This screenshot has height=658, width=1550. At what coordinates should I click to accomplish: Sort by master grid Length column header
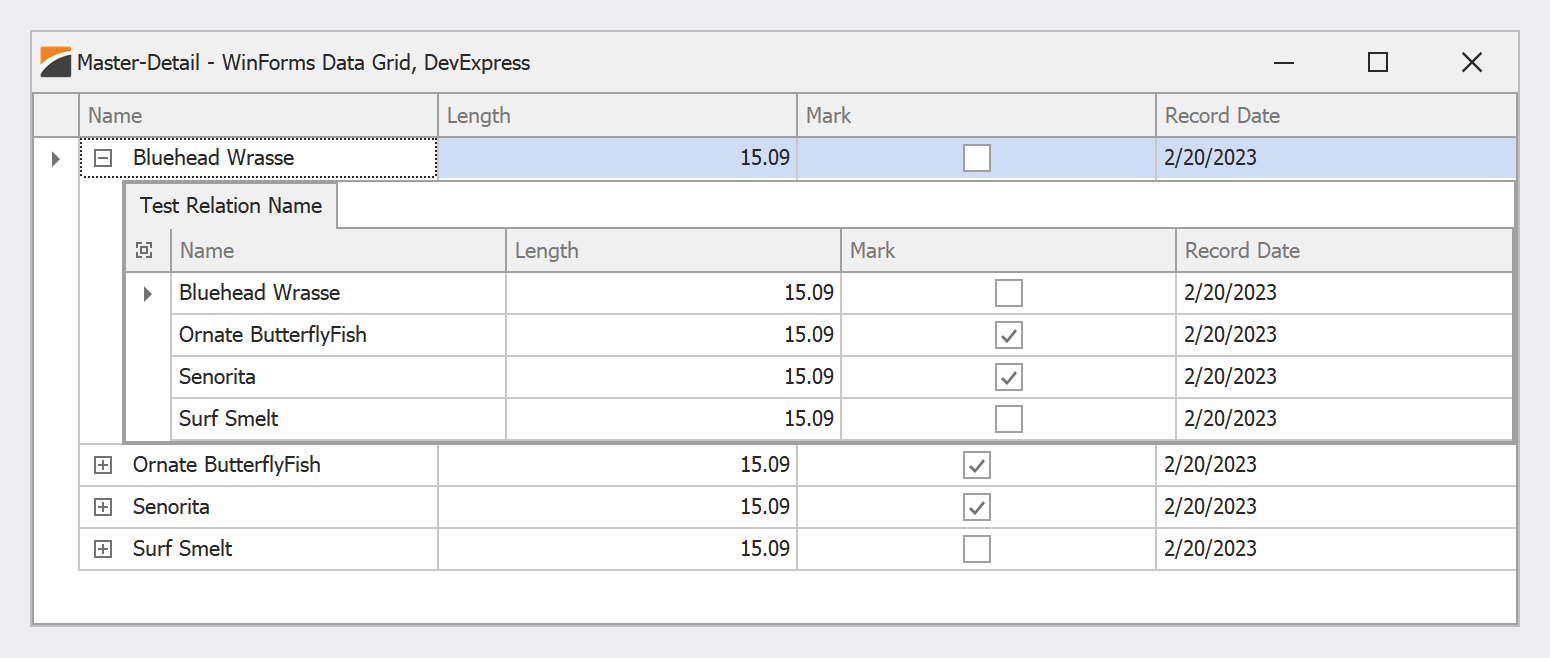617,116
